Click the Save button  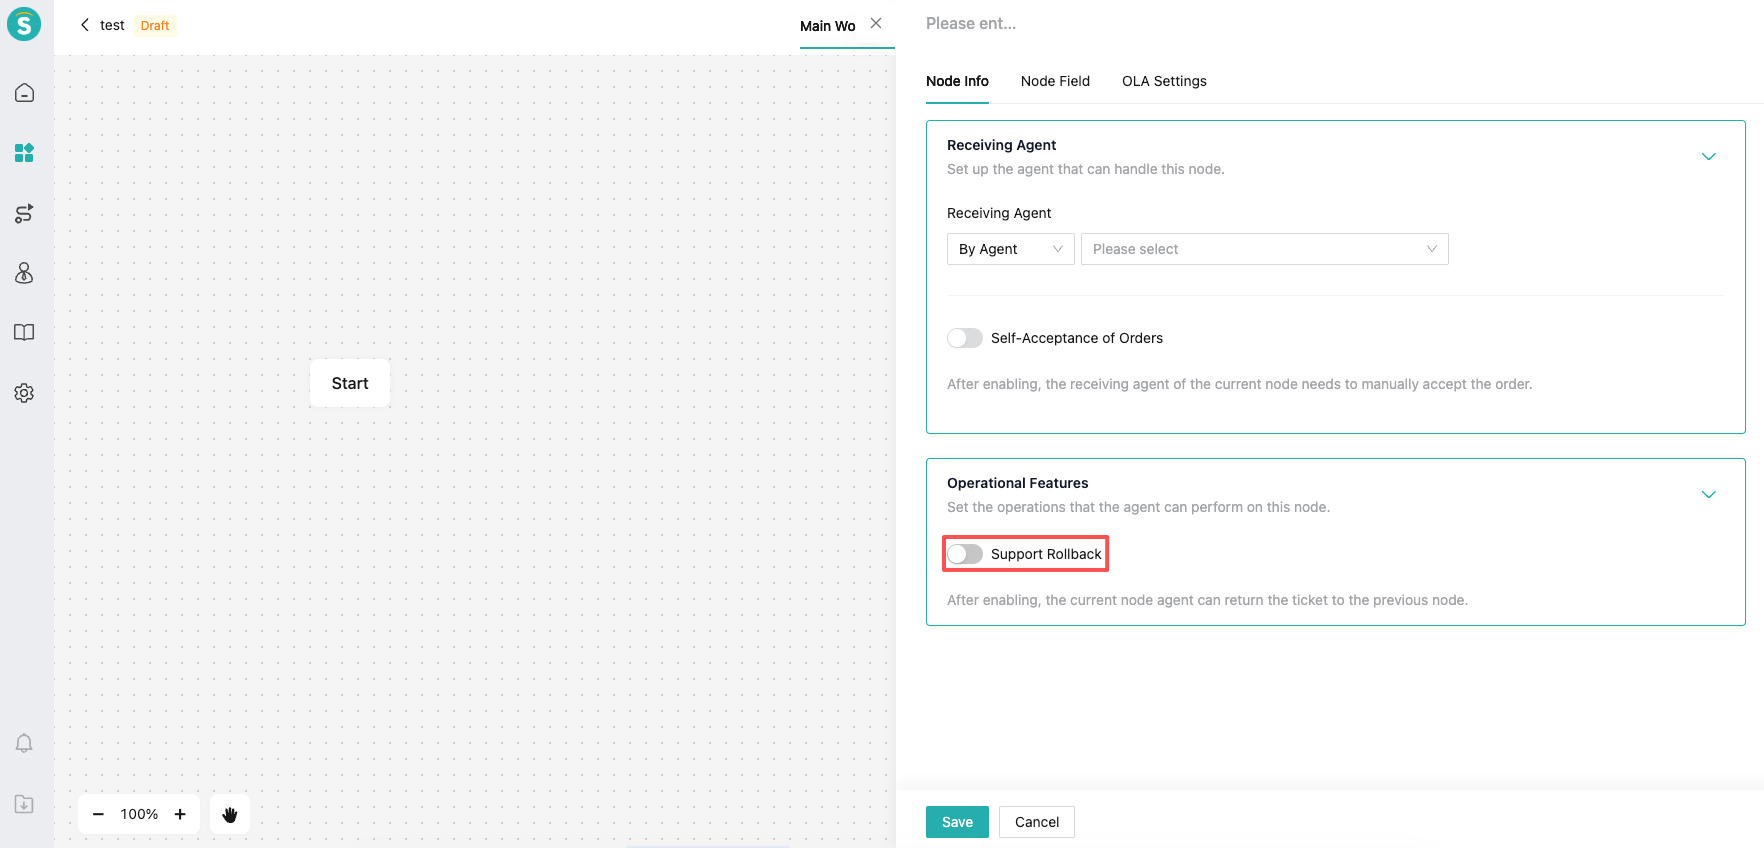[x=957, y=822]
